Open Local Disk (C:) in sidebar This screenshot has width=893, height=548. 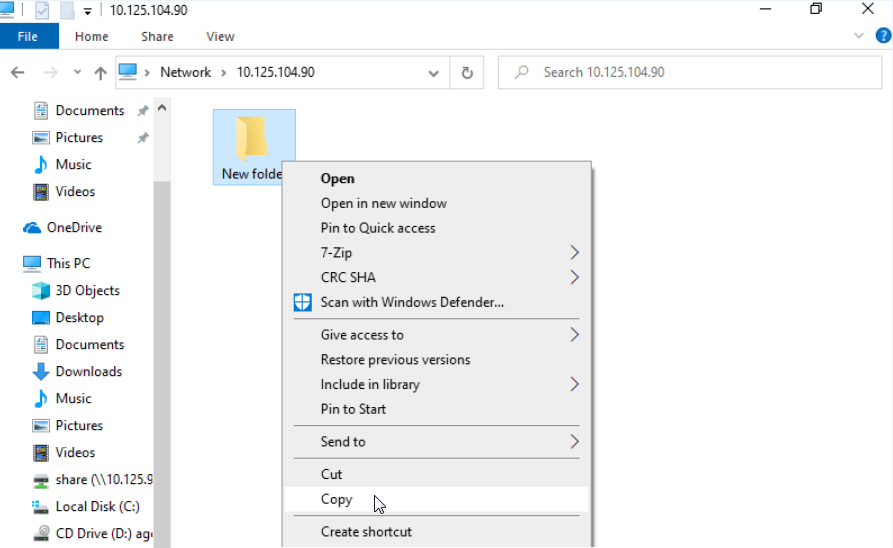pos(97,506)
